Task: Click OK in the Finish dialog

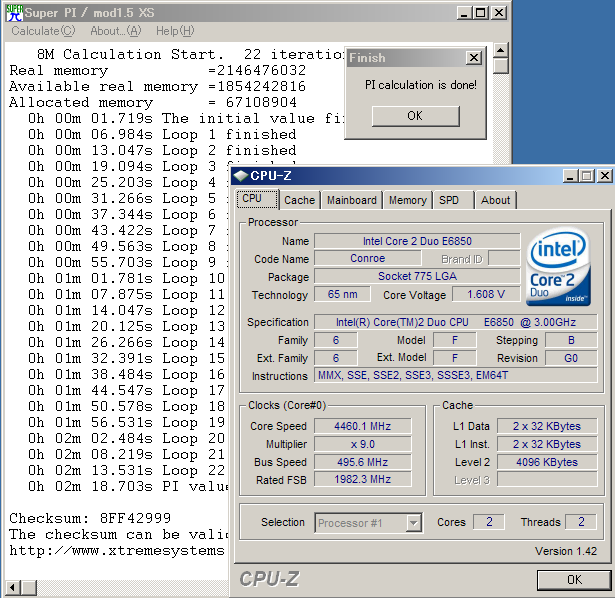Action: pyautogui.click(x=415, y=116)
